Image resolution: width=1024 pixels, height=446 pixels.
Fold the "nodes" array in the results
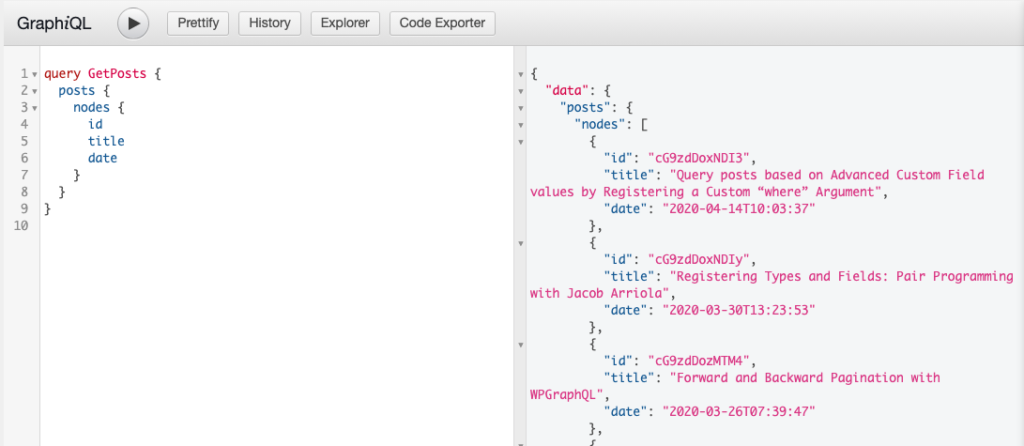point(520,125)
